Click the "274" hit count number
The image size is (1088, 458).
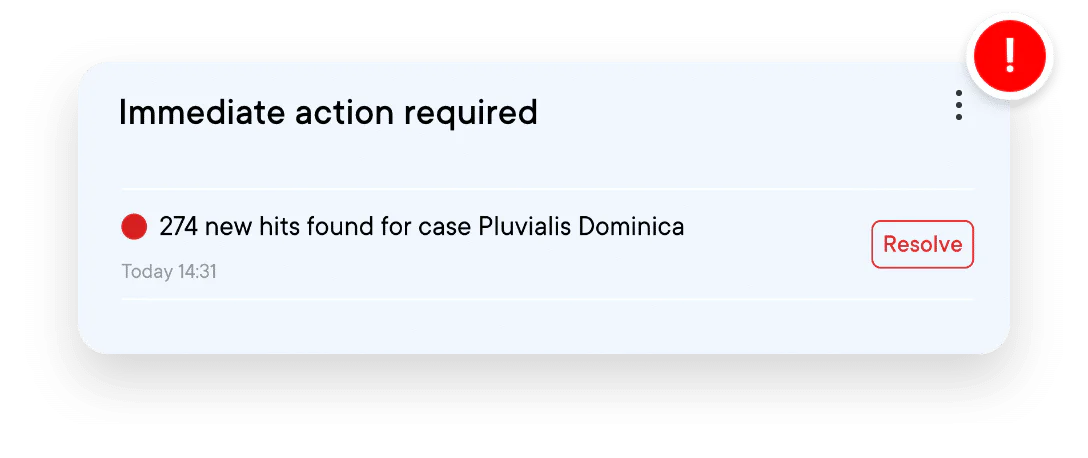click(x=178, y=227)
